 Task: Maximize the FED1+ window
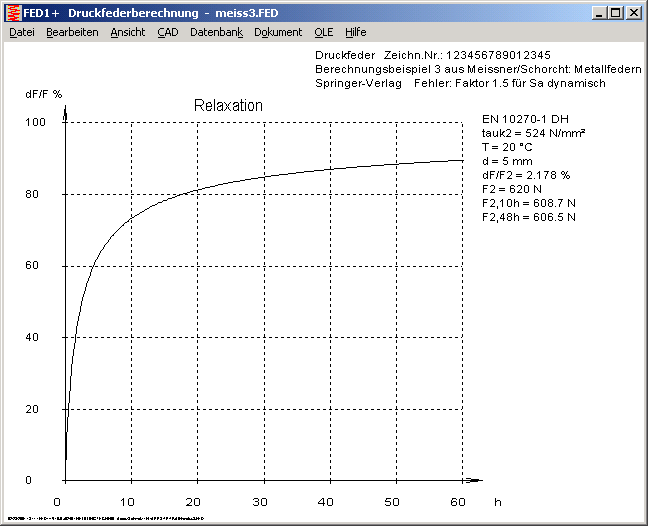tap(615, 13)
